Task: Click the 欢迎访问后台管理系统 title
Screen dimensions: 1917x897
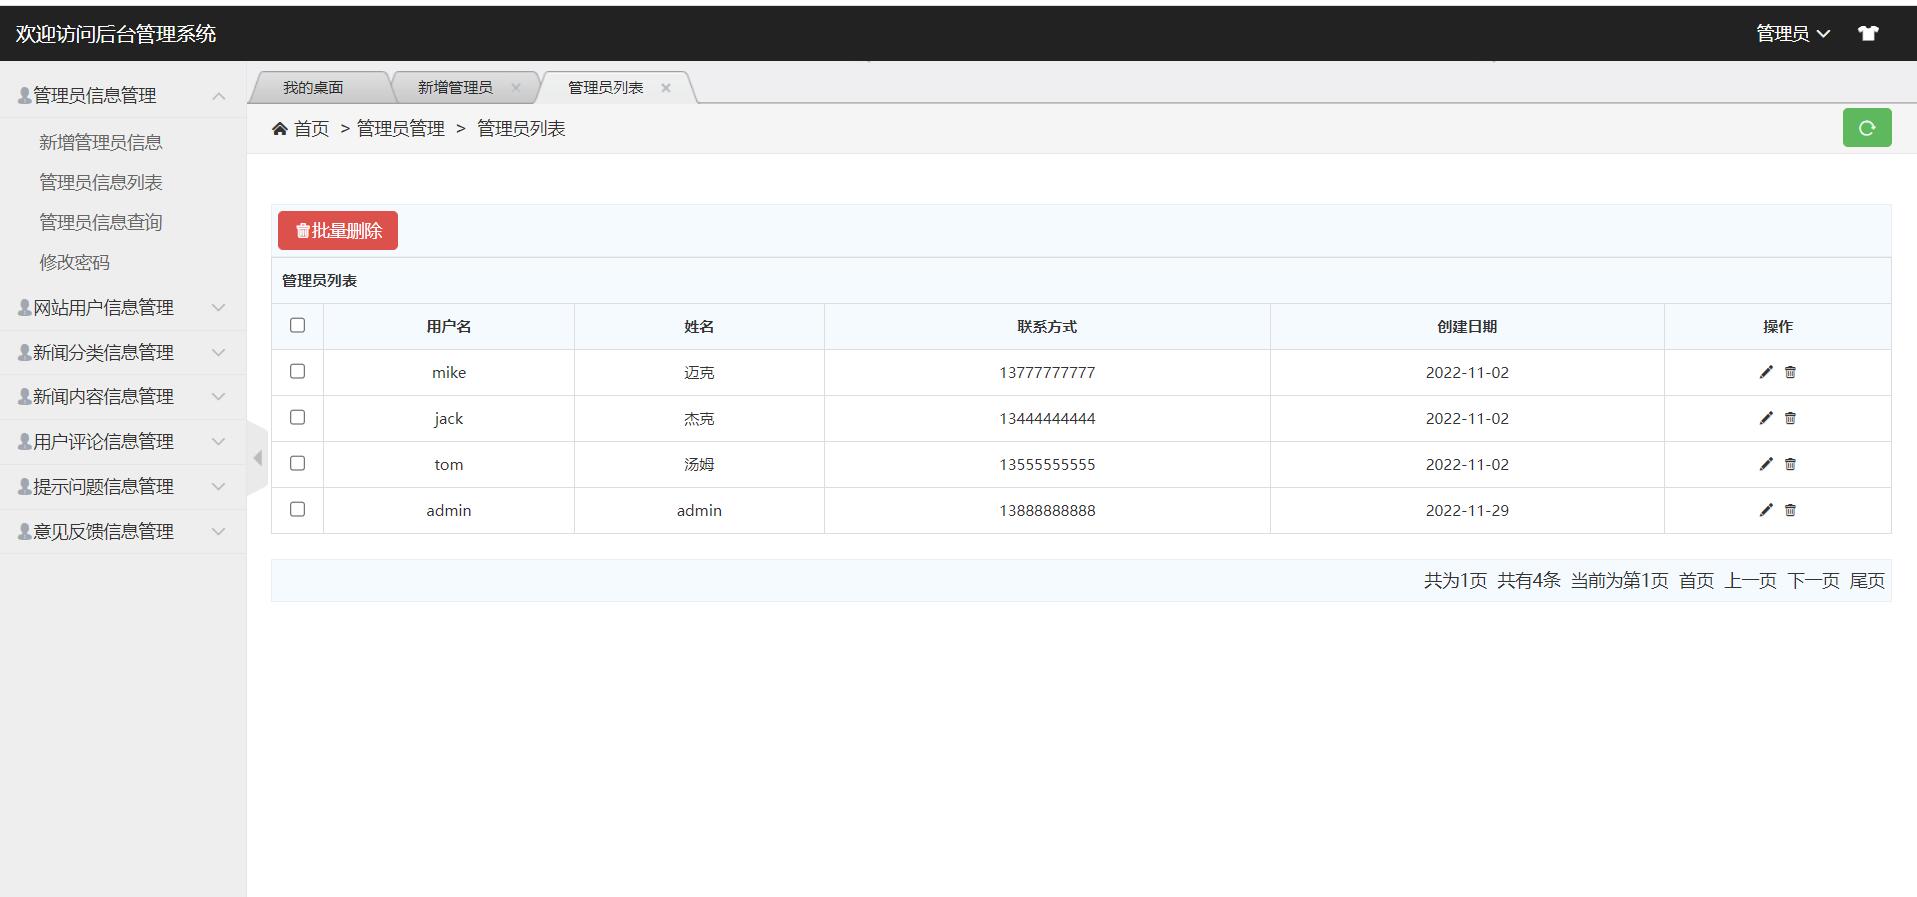Action: pyautogui.click(x=116, y=33)
